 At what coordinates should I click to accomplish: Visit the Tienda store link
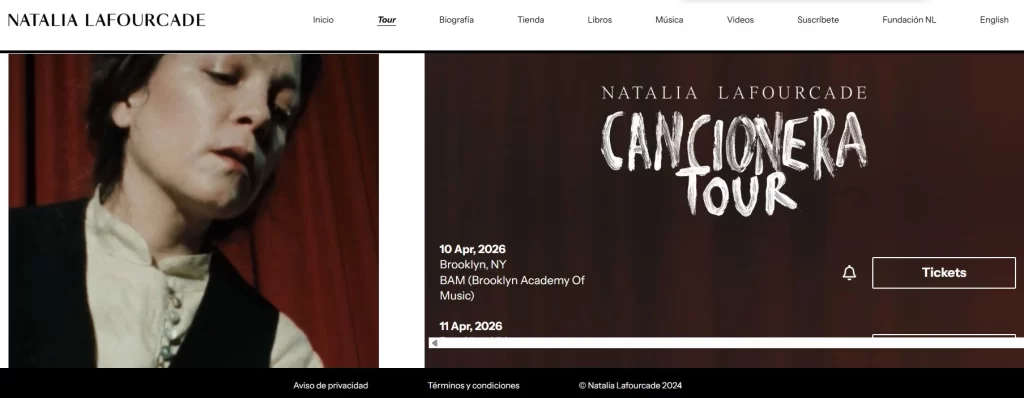click(530, 20)
